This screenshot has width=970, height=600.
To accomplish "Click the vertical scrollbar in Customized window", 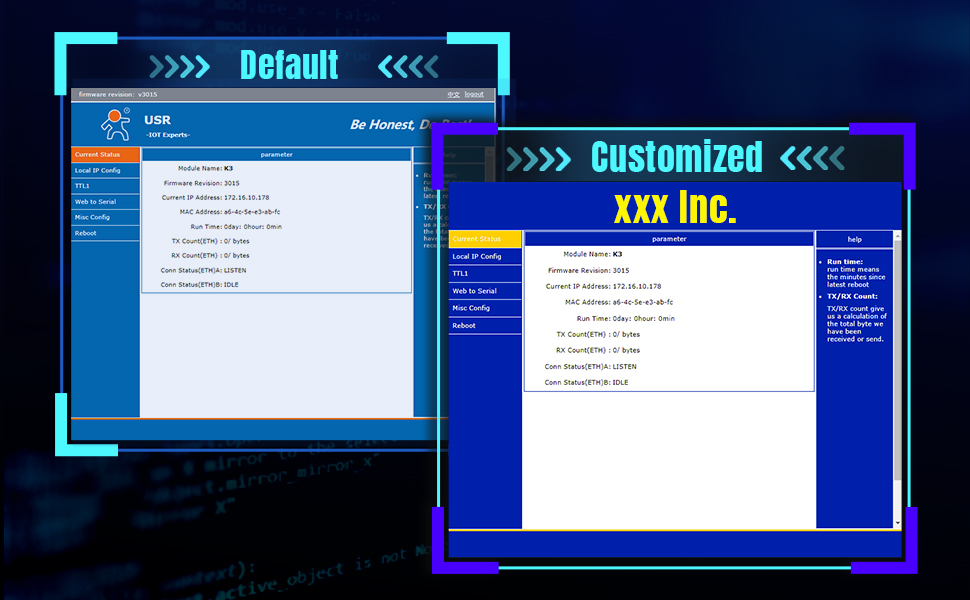I will [x=898, y=361].
